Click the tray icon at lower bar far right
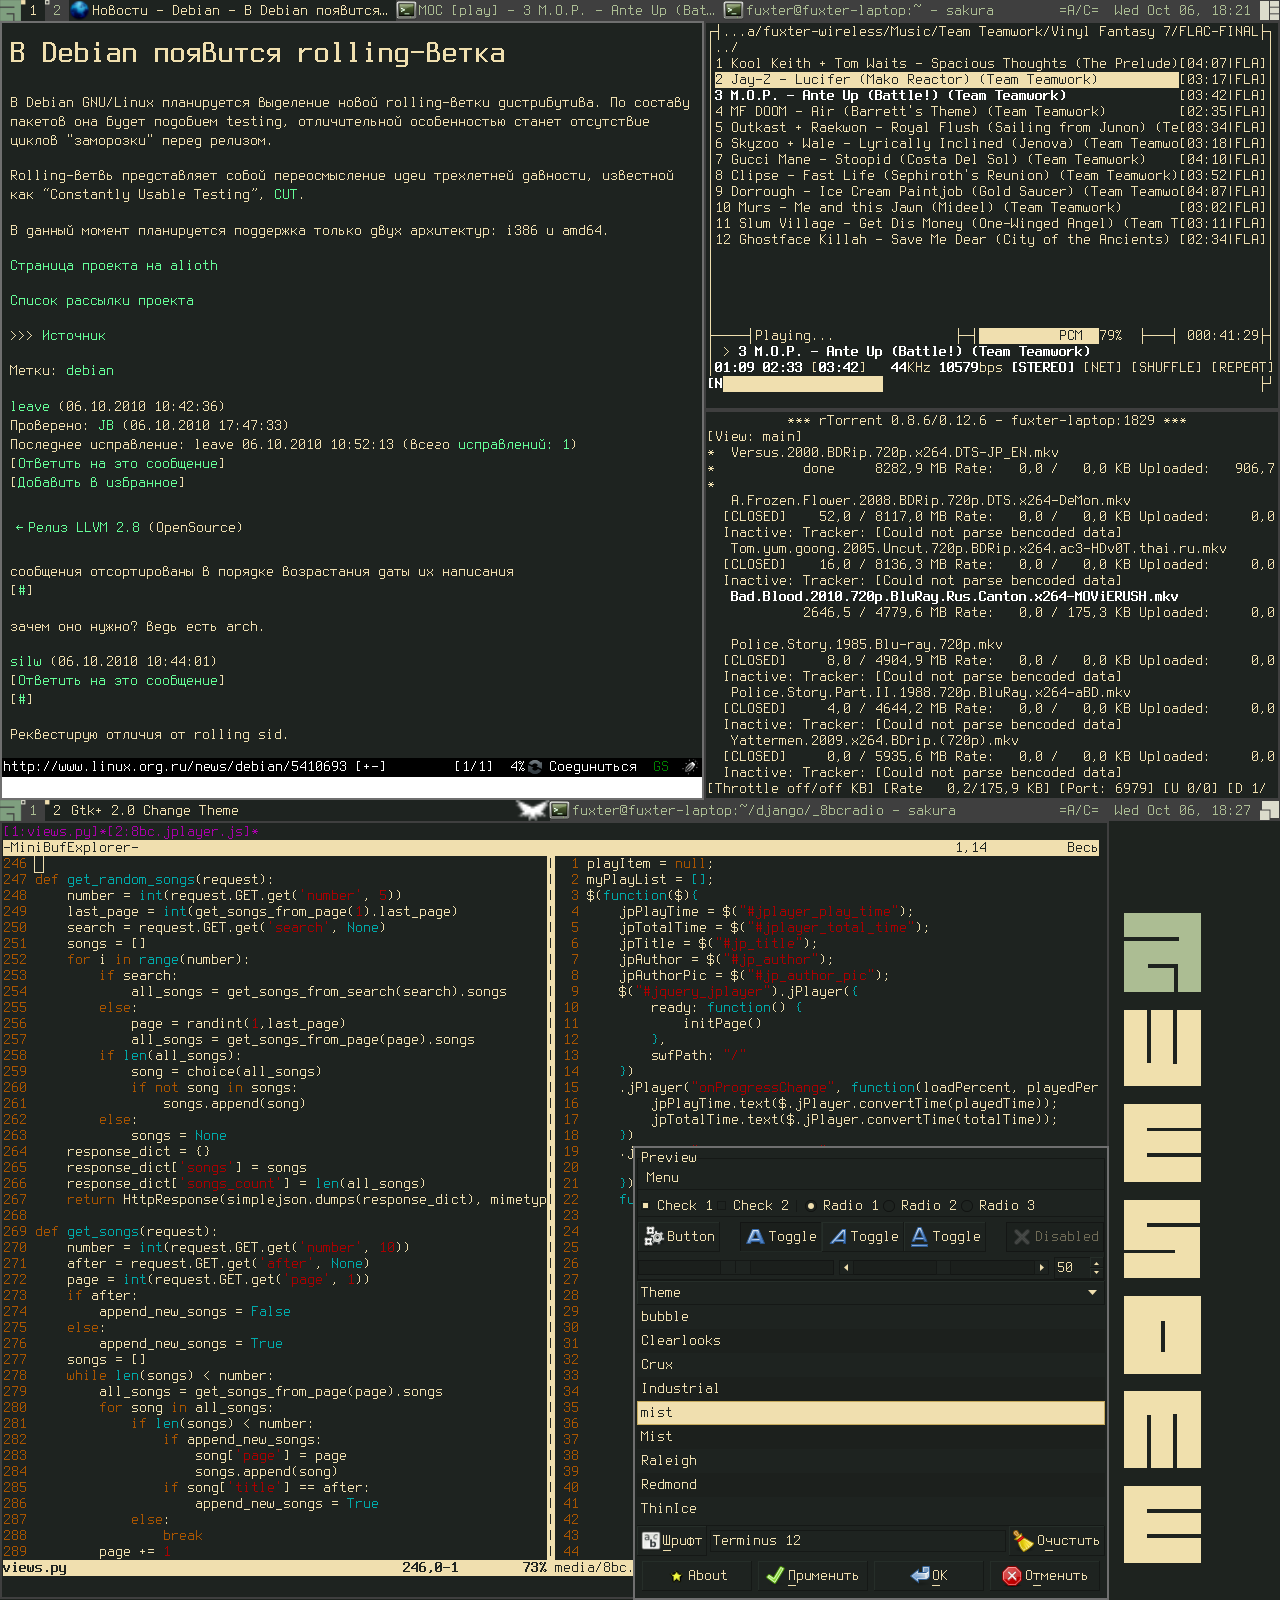Screen dimensions: 1280x1600 pos(1269,810)
